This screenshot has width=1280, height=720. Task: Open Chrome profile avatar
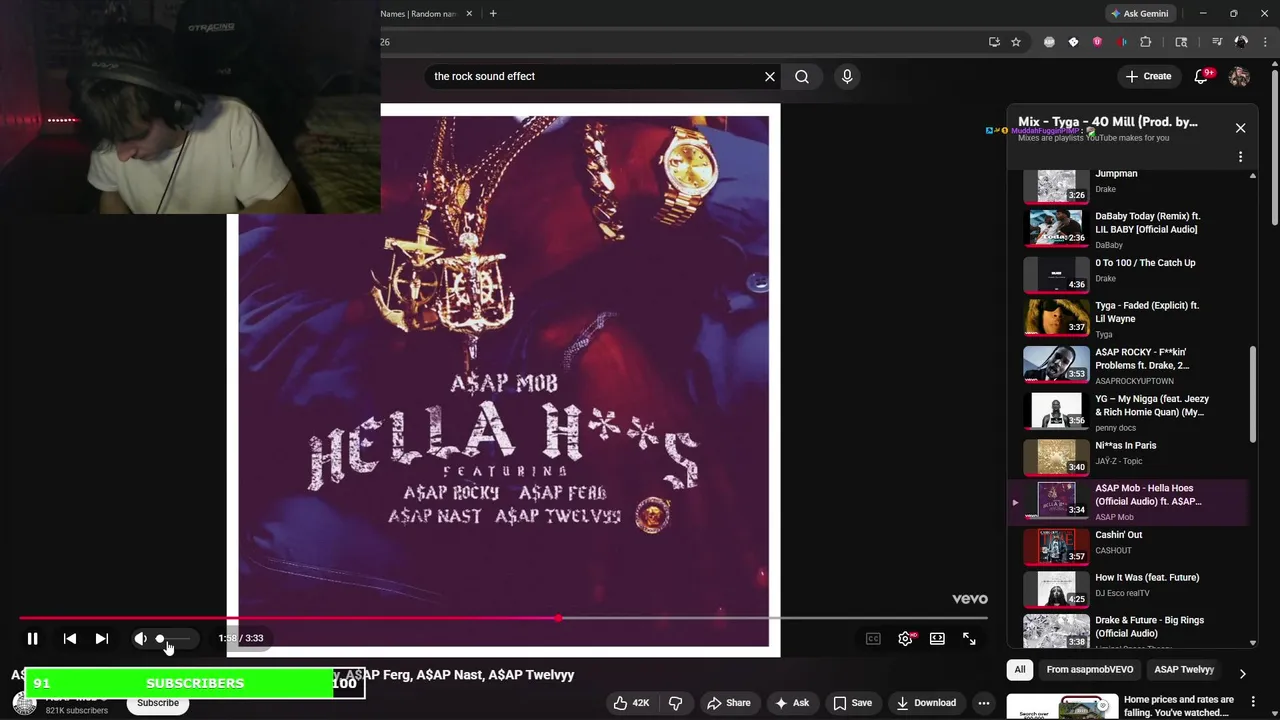click(x=1241, y=42)
